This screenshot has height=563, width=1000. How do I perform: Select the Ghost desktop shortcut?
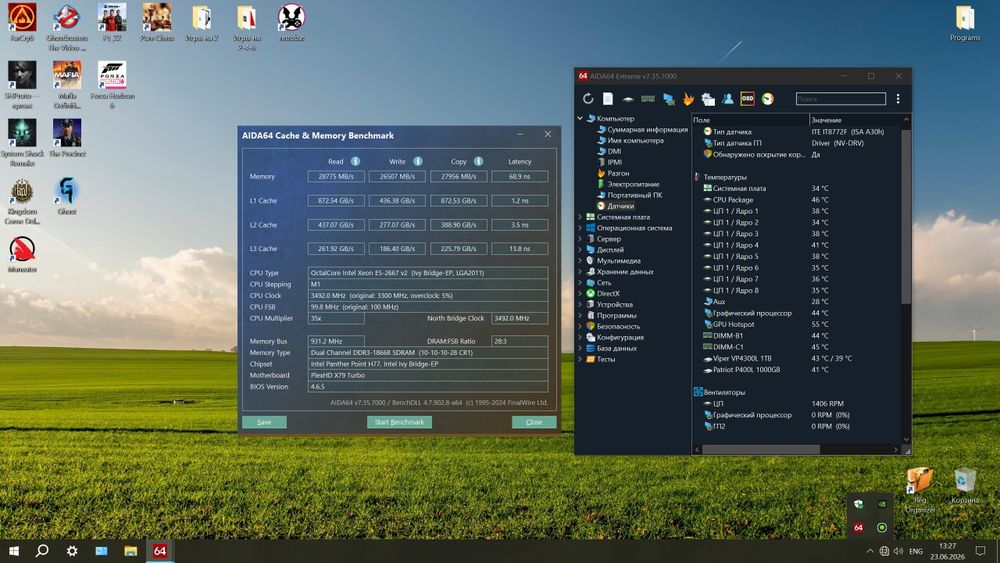[67, 196]
